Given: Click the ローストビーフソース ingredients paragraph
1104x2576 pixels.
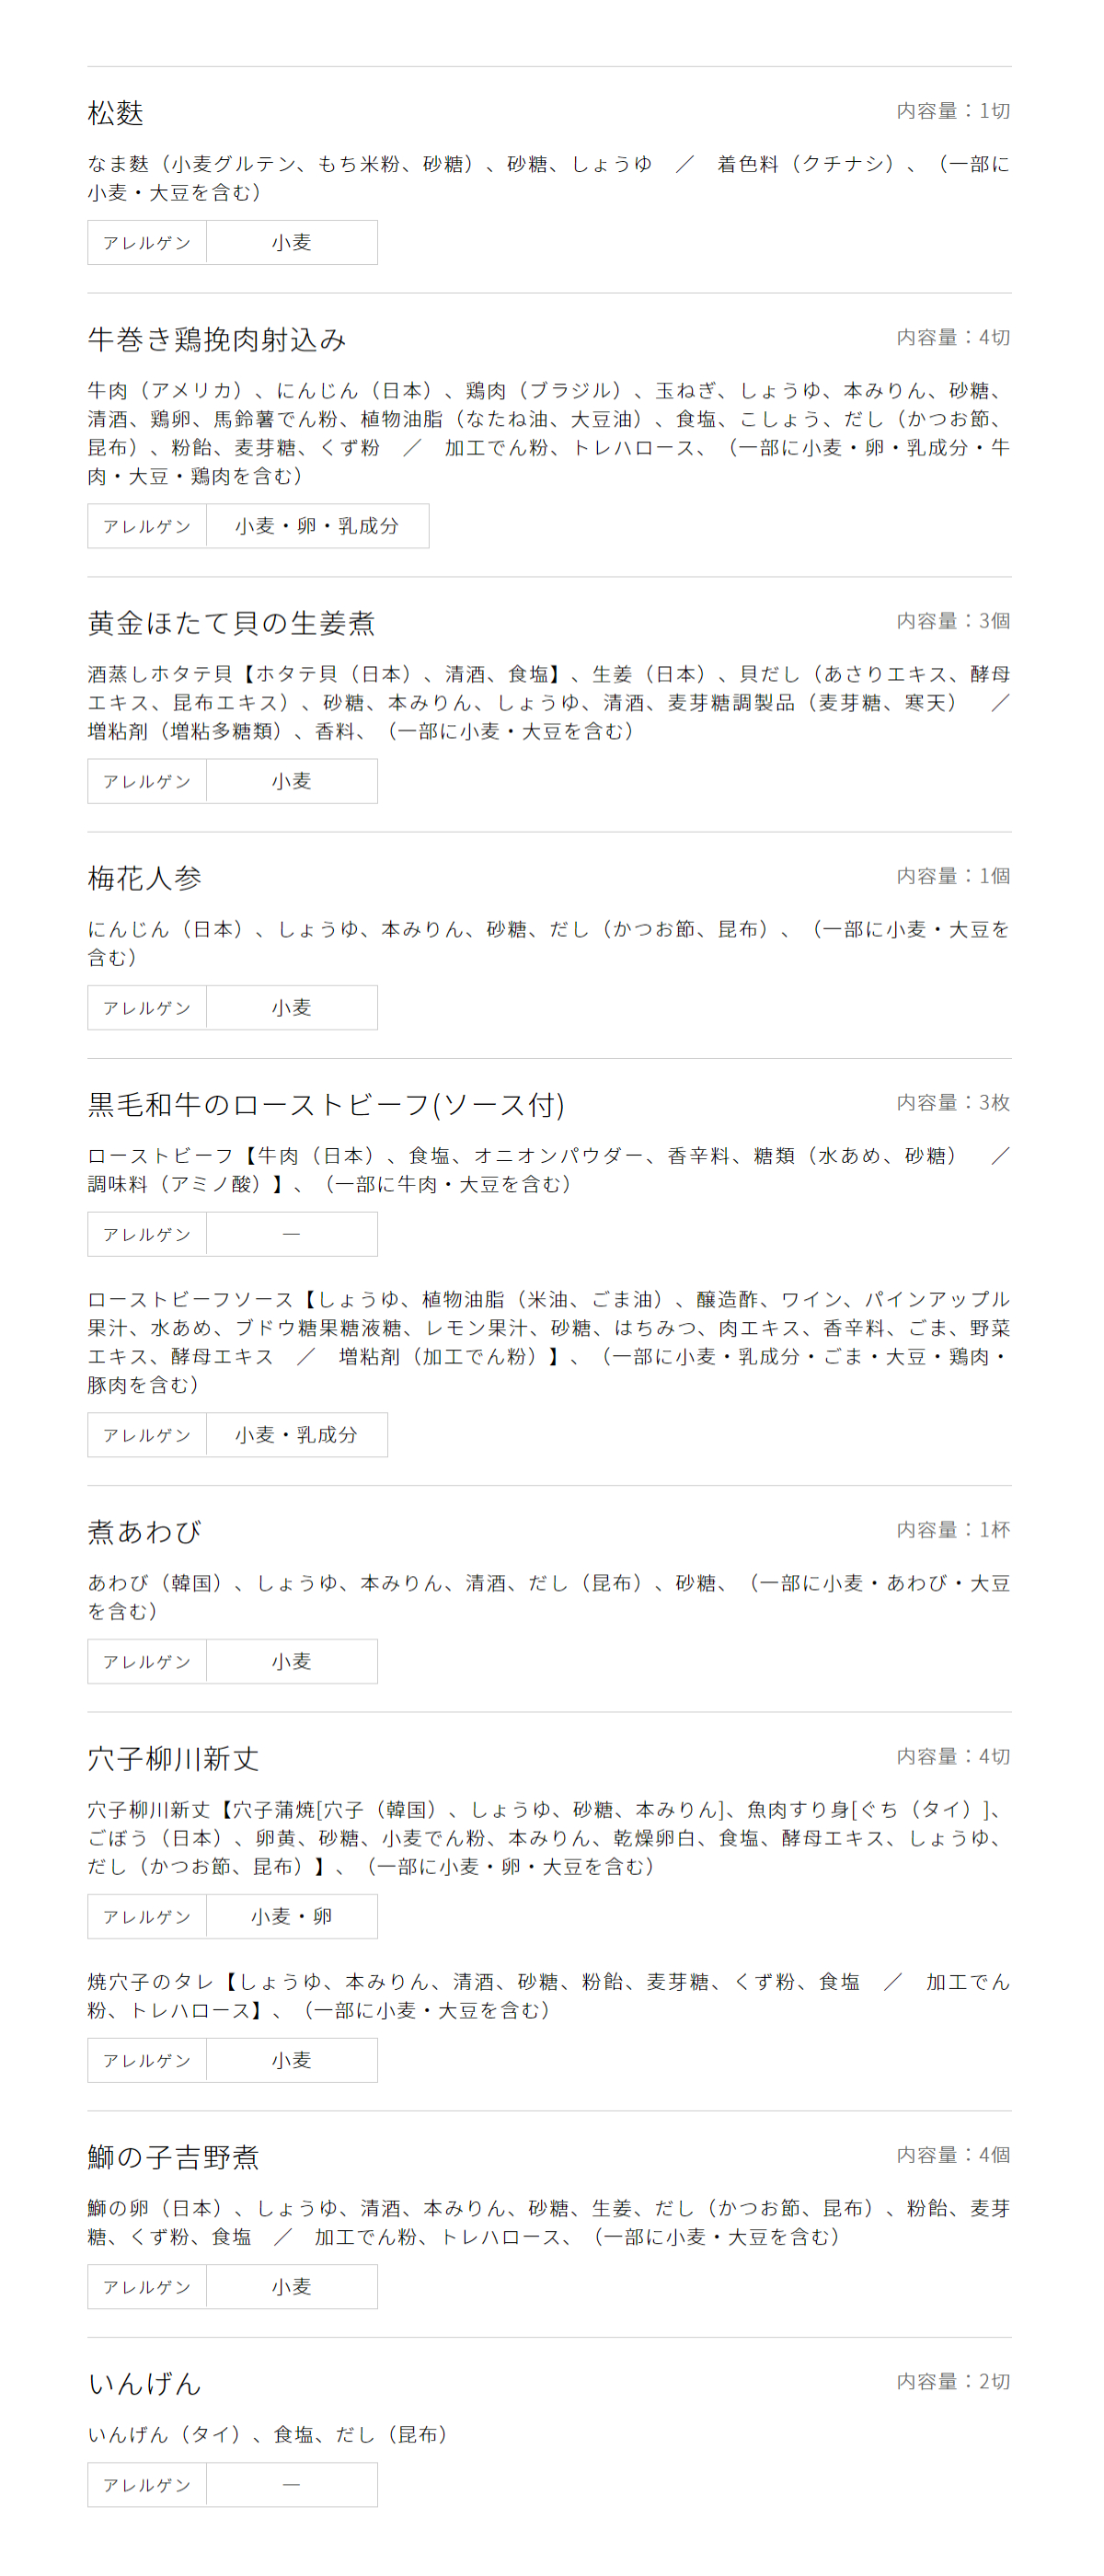Looking at the screenshot, I should pyautogui.click(x=549, y=1342).
